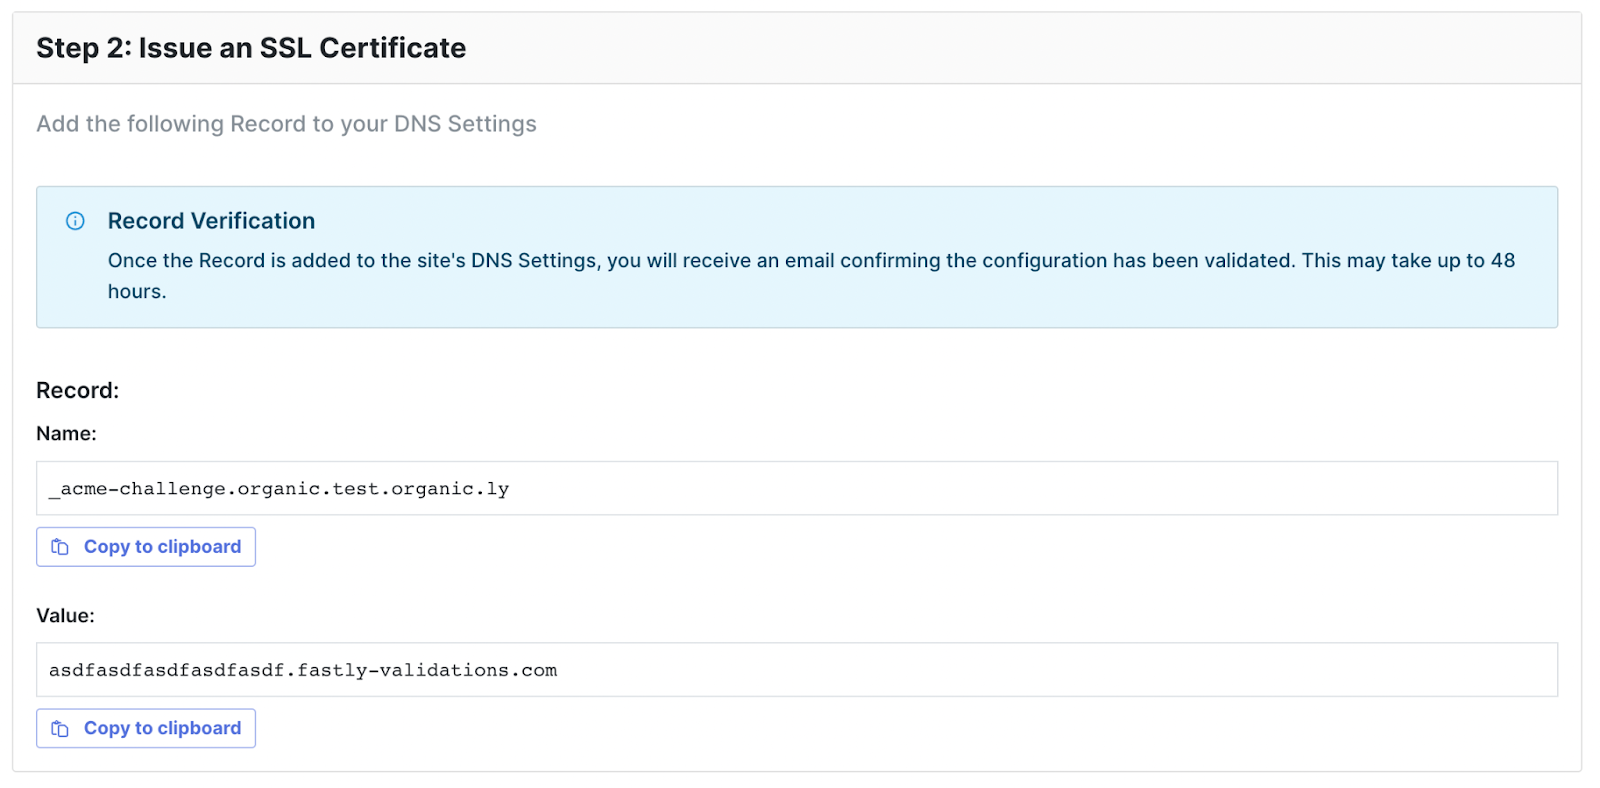Click 'Add the following Record to your DNS Settings' text
The width and height of the screenshot is (1600, 788).
click(286, 124)
